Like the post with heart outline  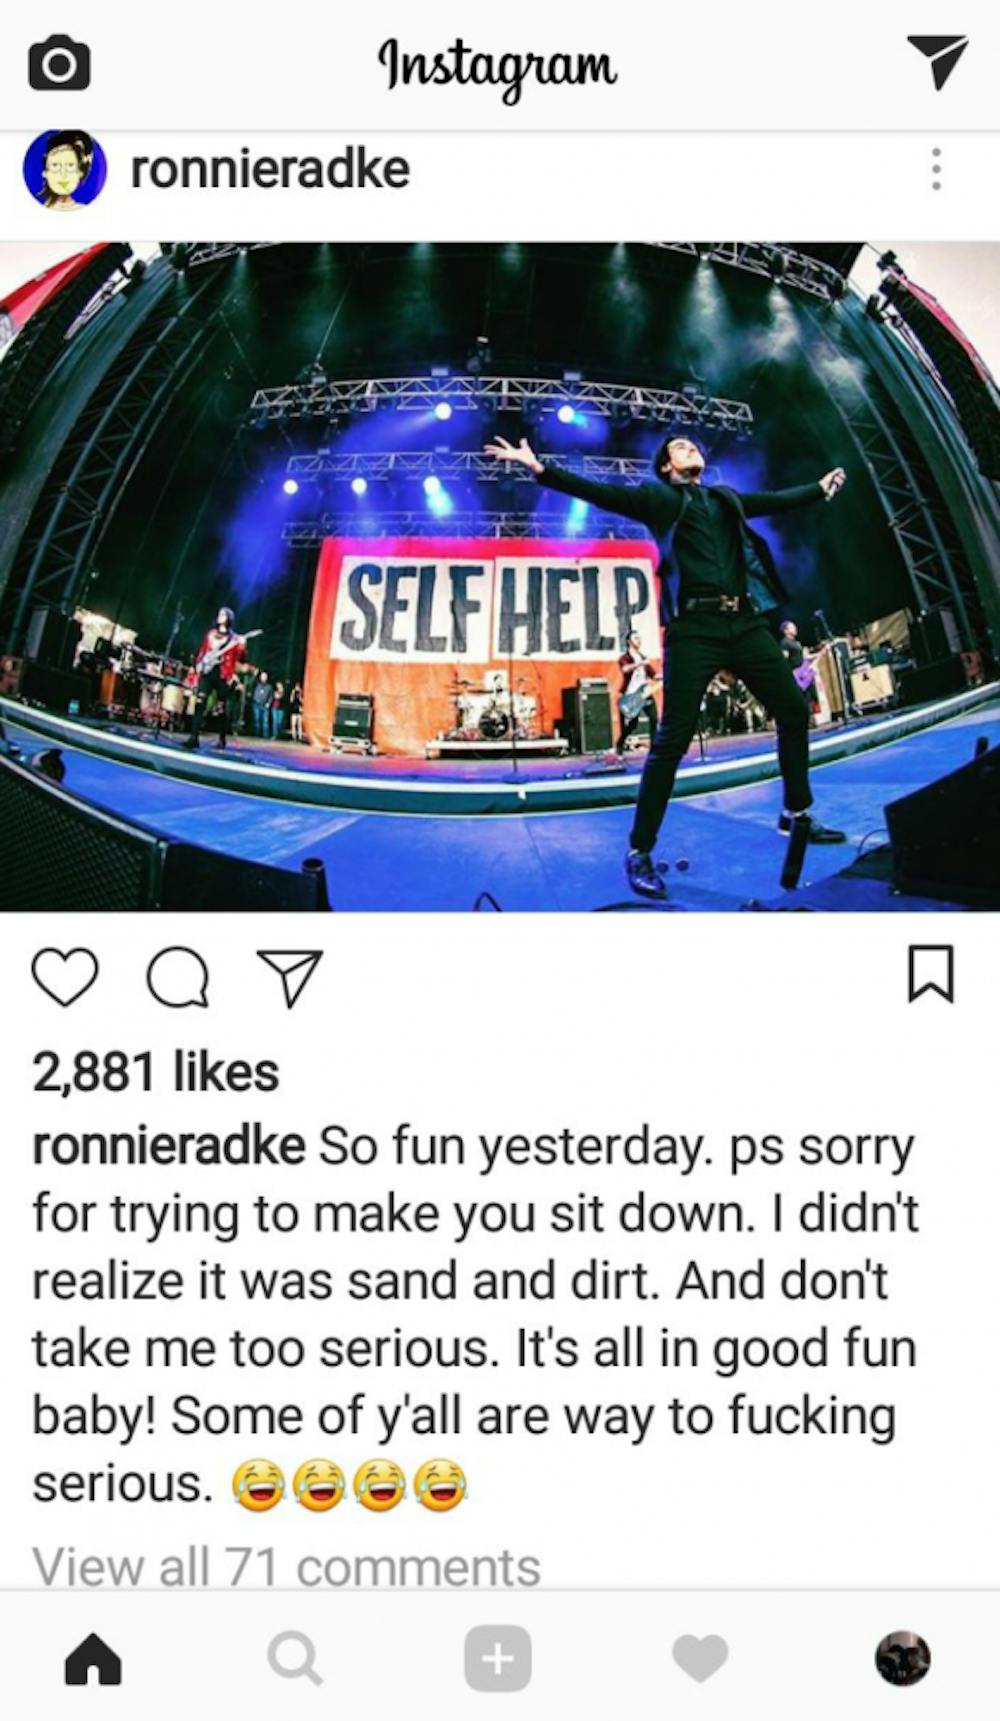click(65, 976)
